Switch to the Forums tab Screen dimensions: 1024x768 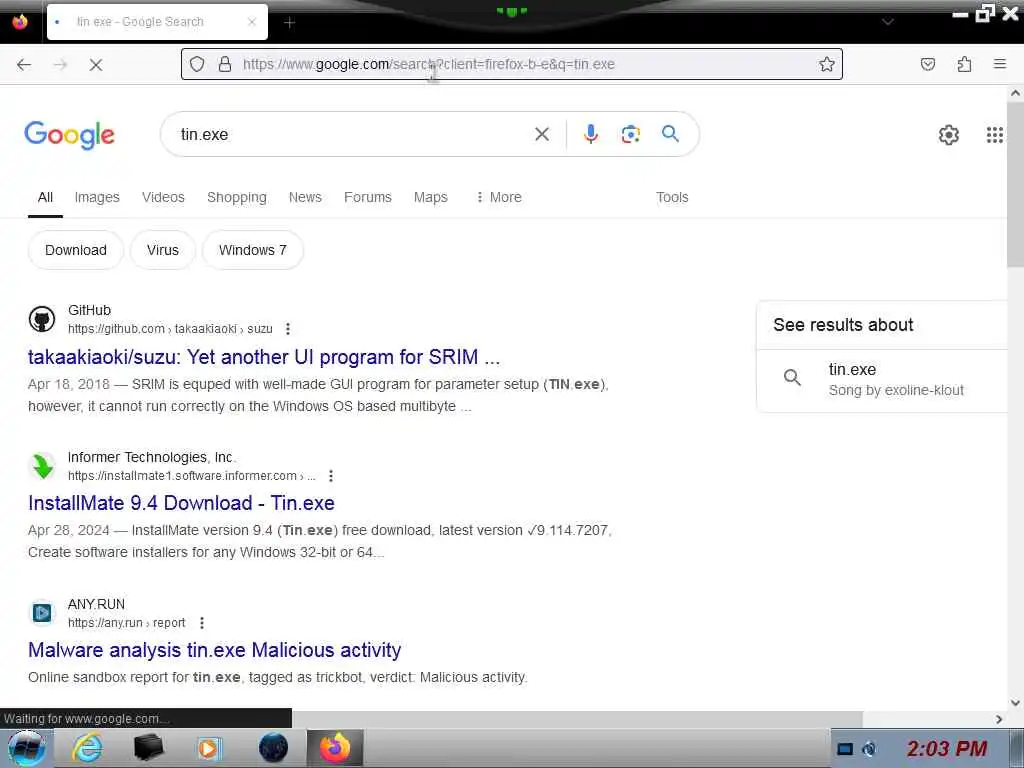click(x=368, y=197)
